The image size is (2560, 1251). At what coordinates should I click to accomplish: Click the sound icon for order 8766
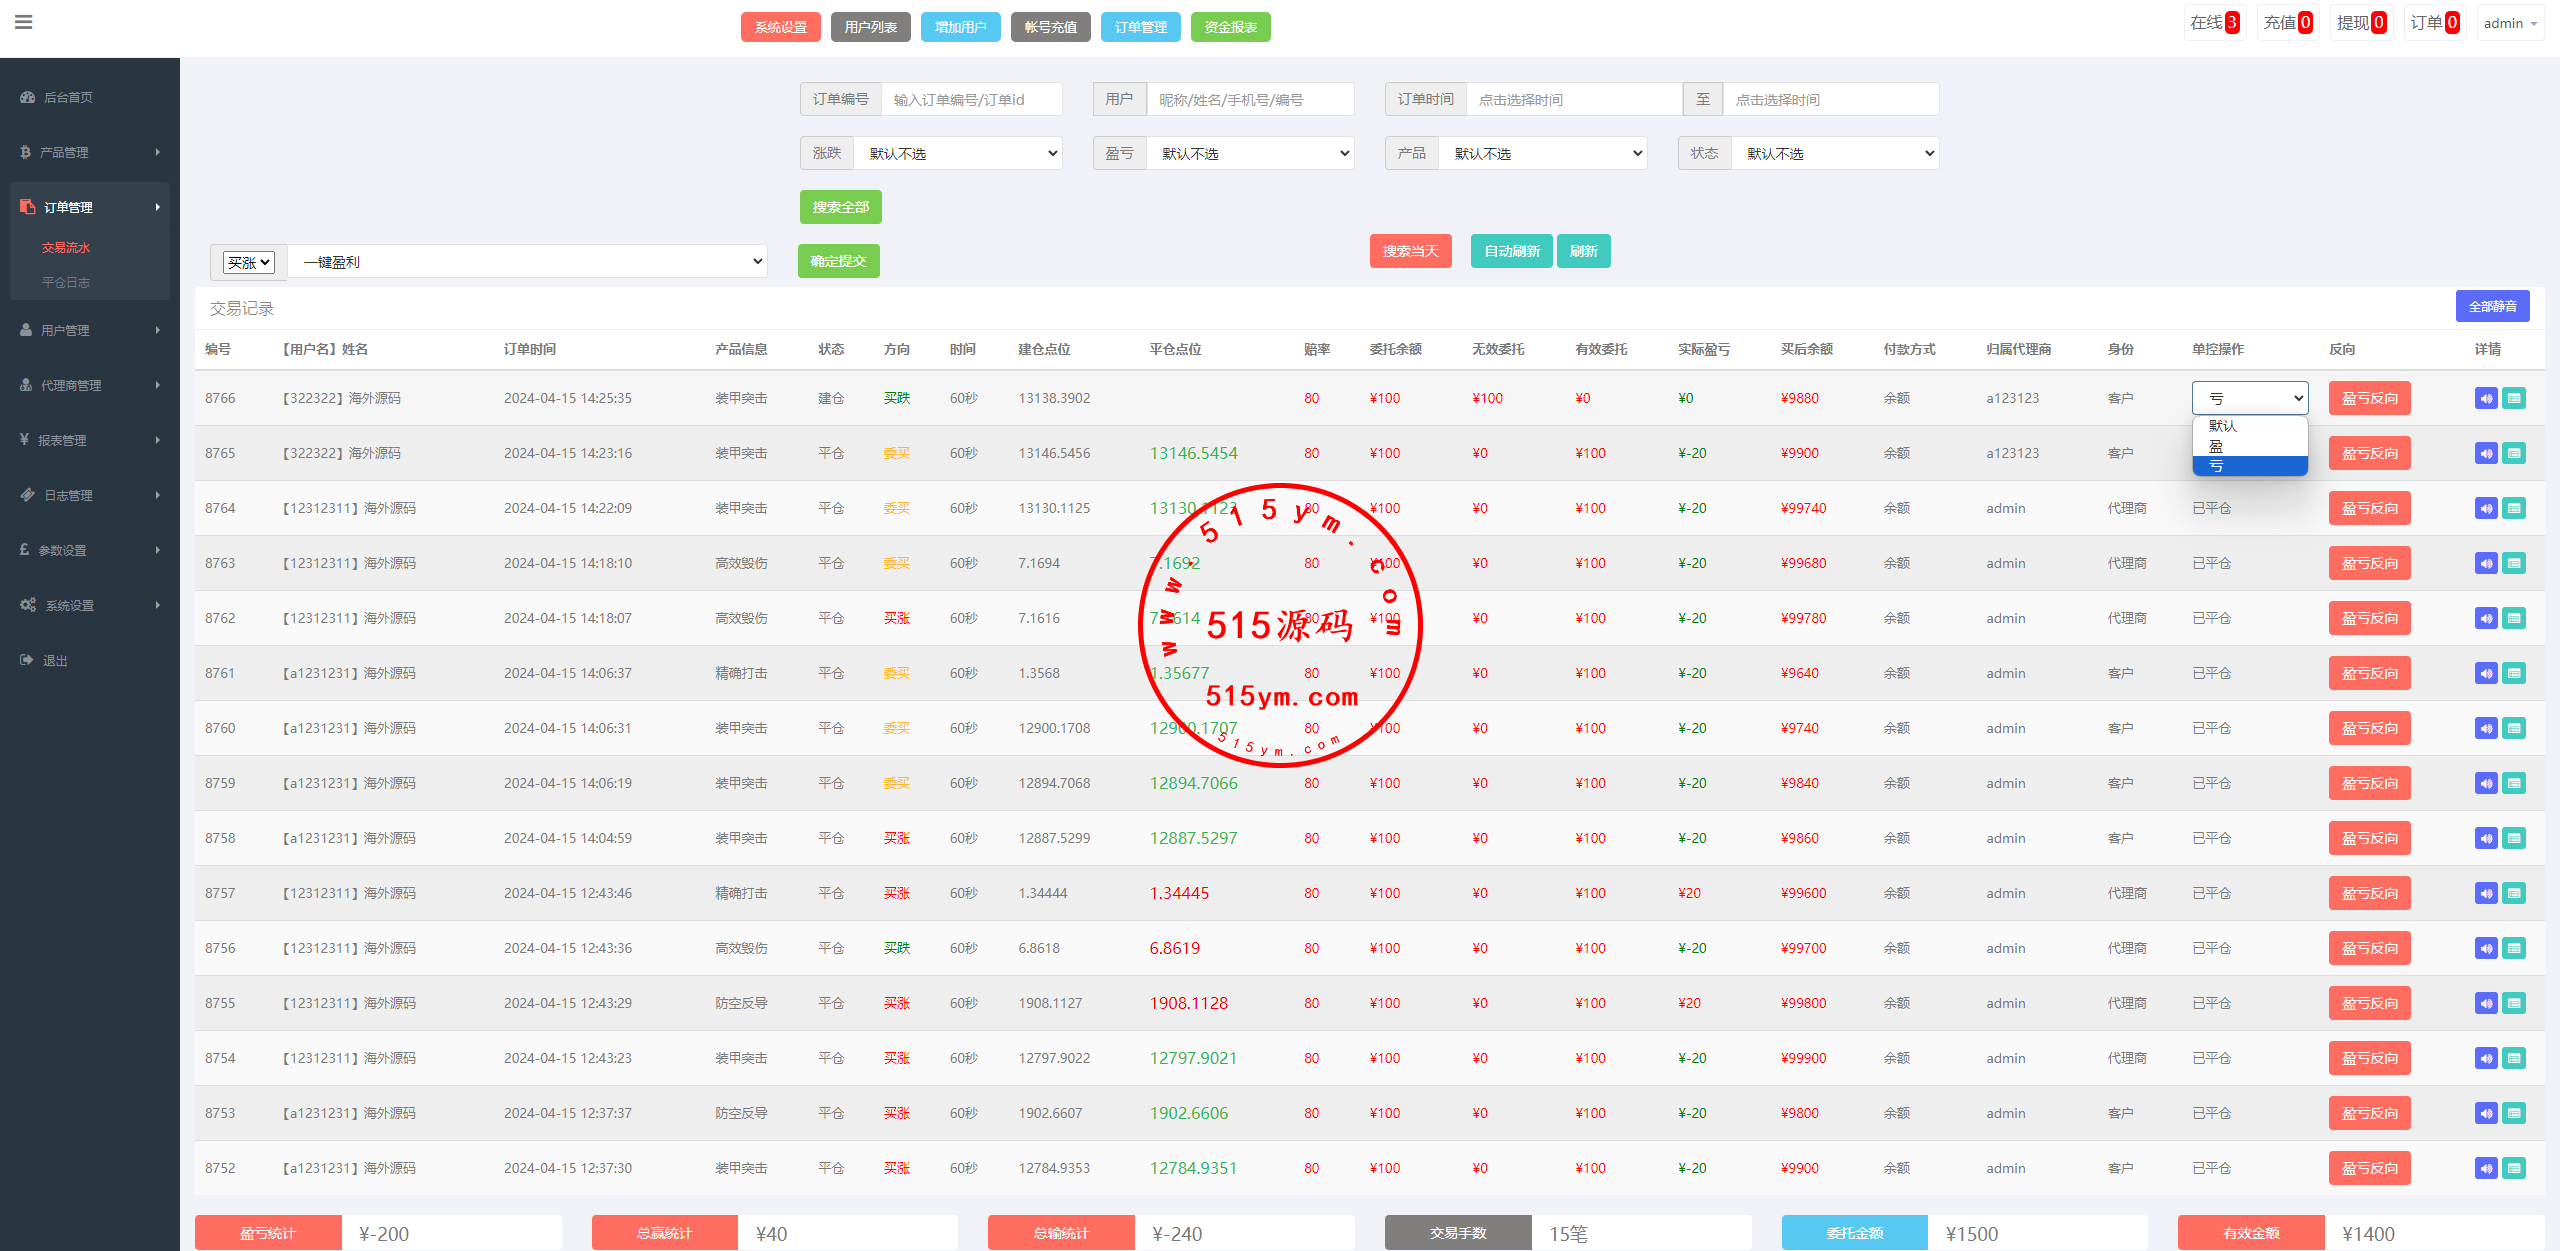[2486, 398]
